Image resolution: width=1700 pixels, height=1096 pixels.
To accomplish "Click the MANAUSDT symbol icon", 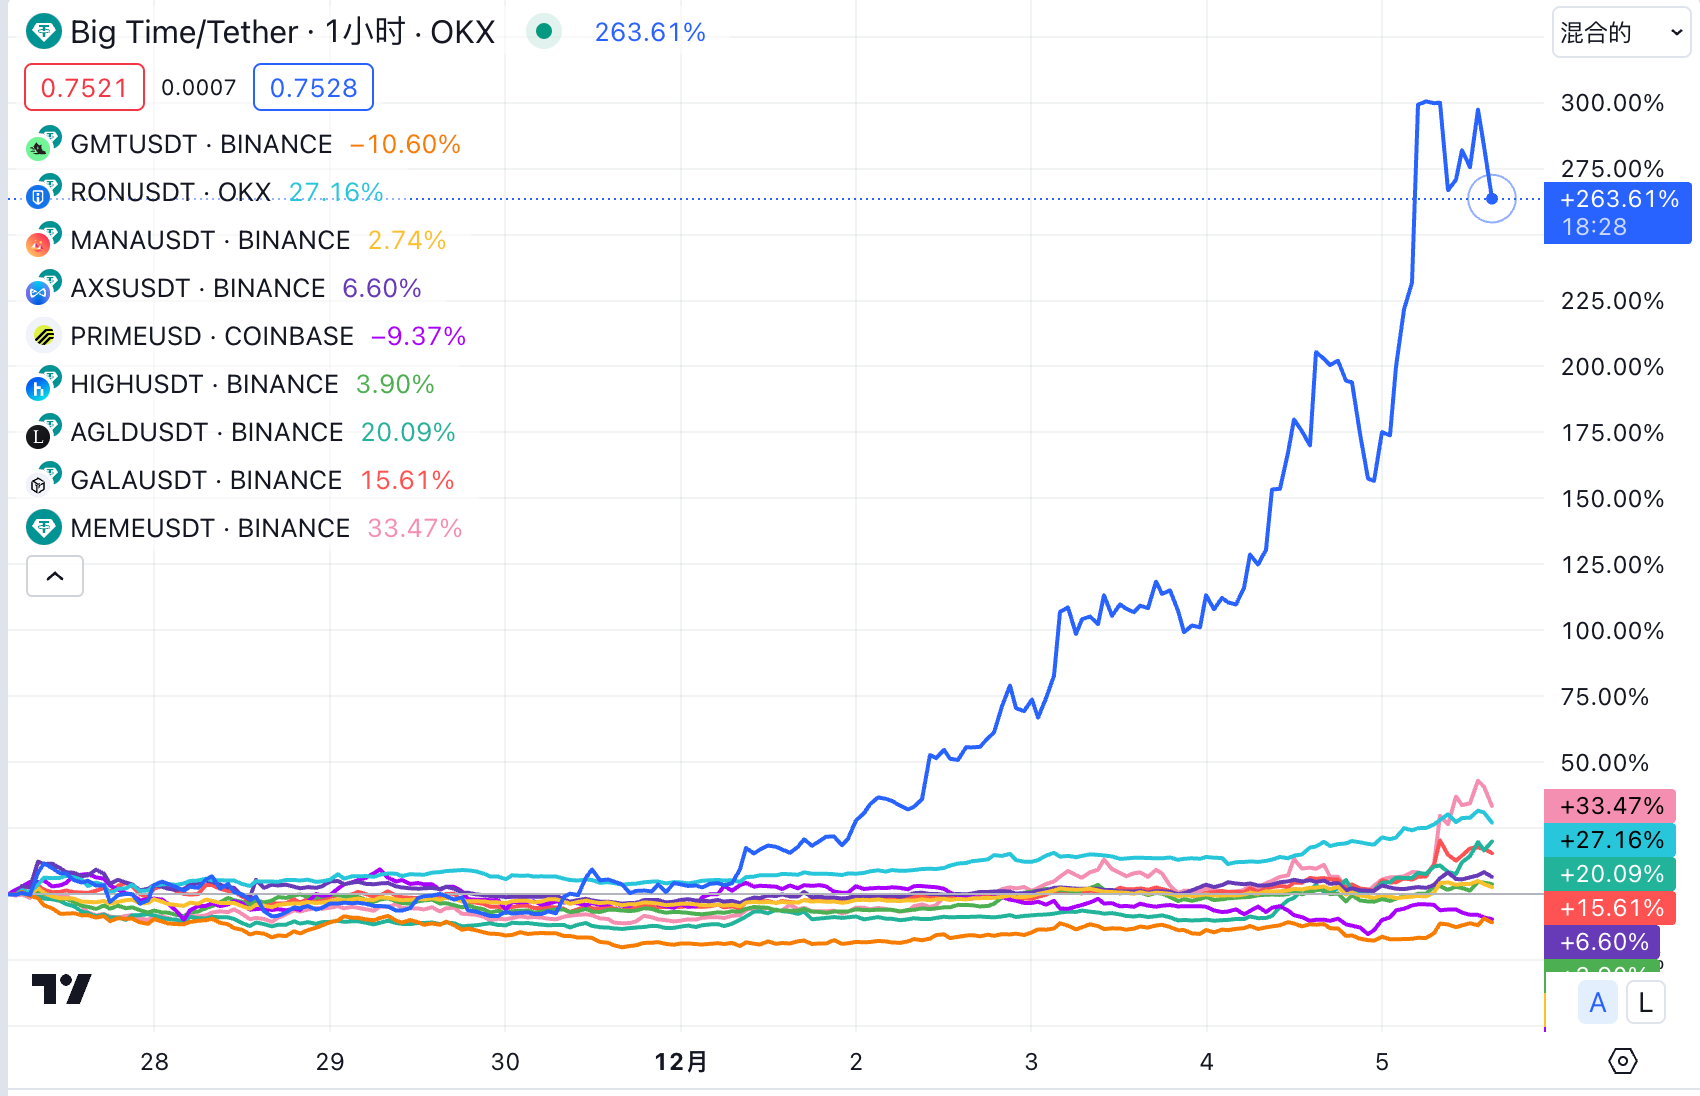I will (43, 241).
